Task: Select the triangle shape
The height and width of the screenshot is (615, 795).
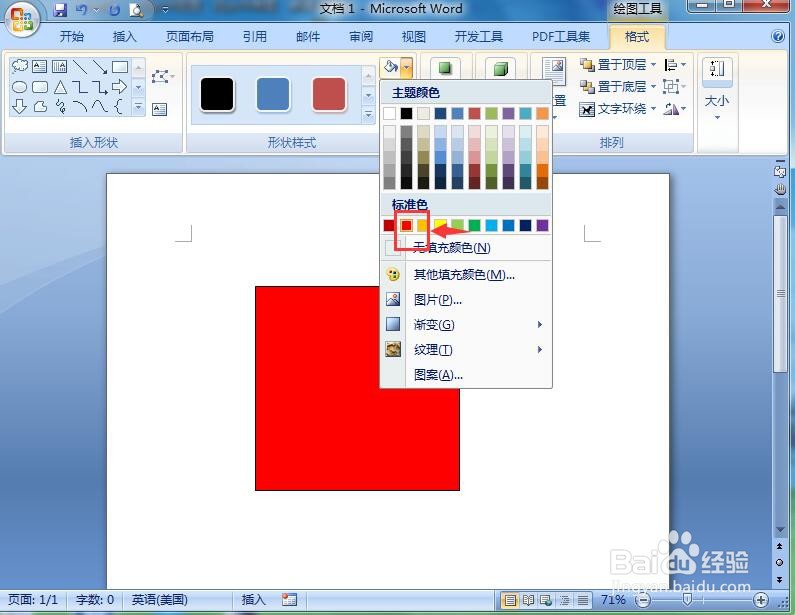Action: coord(60,87)
